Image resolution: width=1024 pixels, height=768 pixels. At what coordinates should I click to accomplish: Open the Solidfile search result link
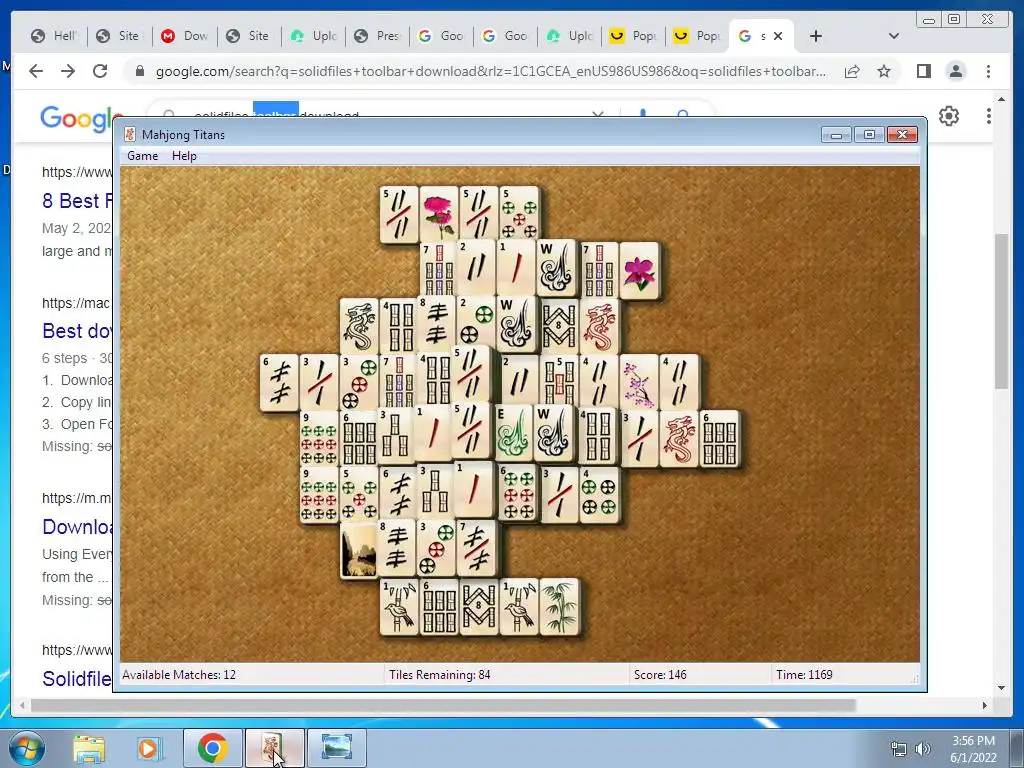point(77,679)
